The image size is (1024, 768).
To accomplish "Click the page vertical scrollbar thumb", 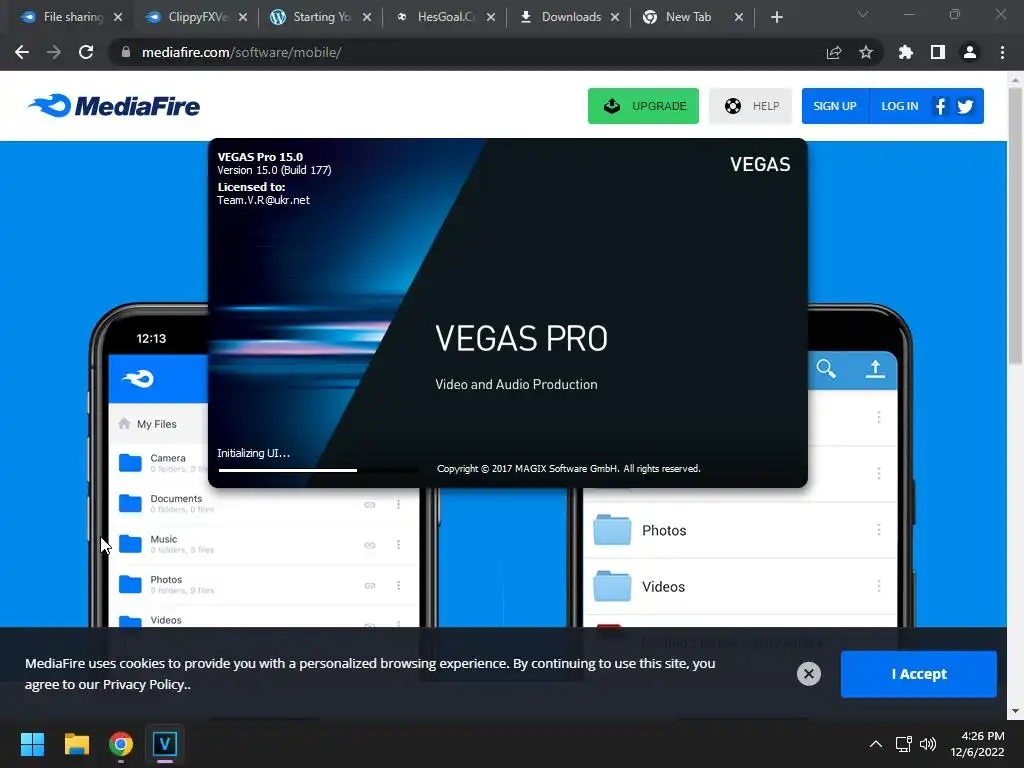I will coord(1015,225).
